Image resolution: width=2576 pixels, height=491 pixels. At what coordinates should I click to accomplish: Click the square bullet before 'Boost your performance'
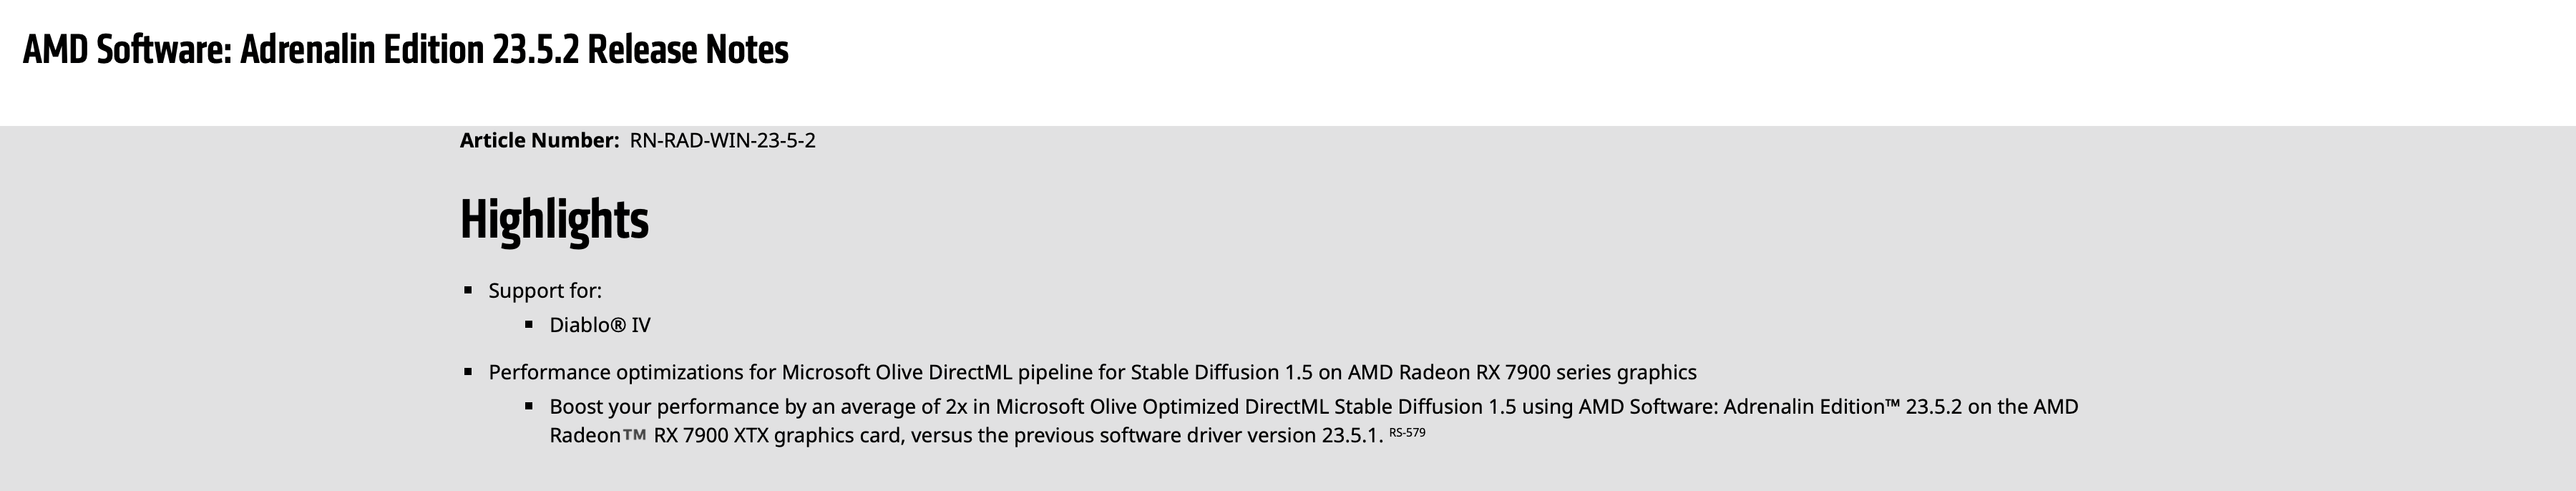pyautogui.click(x=529, y=406)
